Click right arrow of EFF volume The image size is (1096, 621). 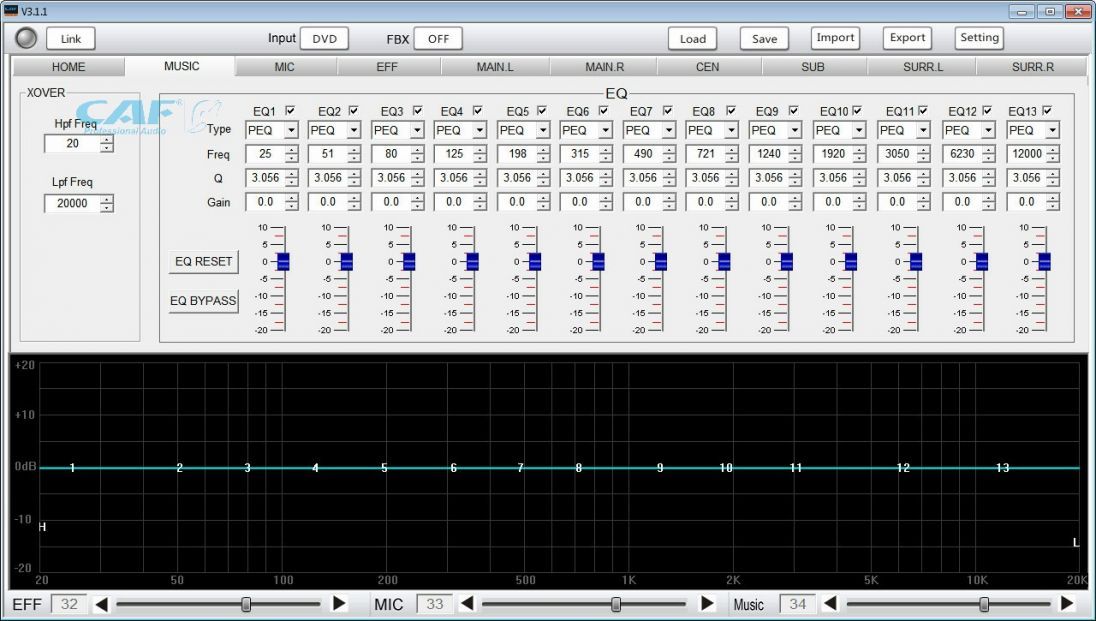339,604
